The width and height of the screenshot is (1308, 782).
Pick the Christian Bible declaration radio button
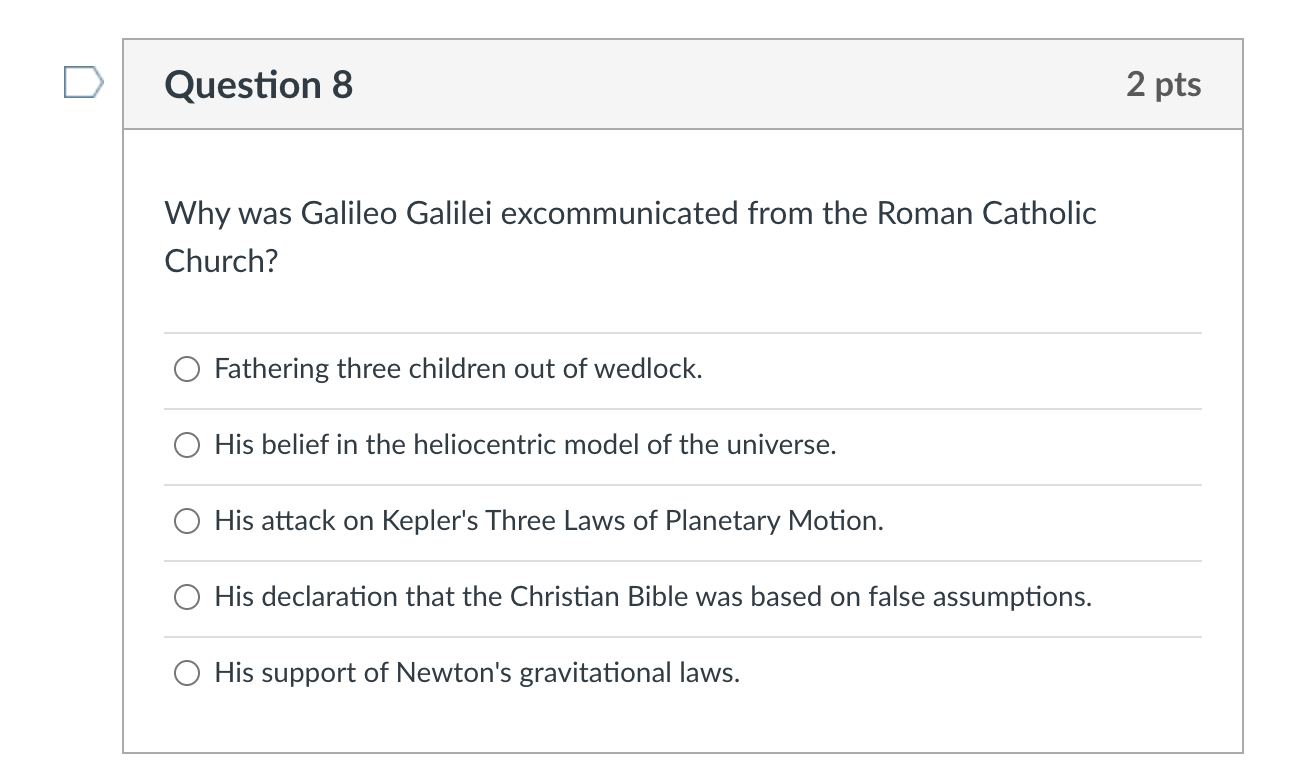coord(187,598)
